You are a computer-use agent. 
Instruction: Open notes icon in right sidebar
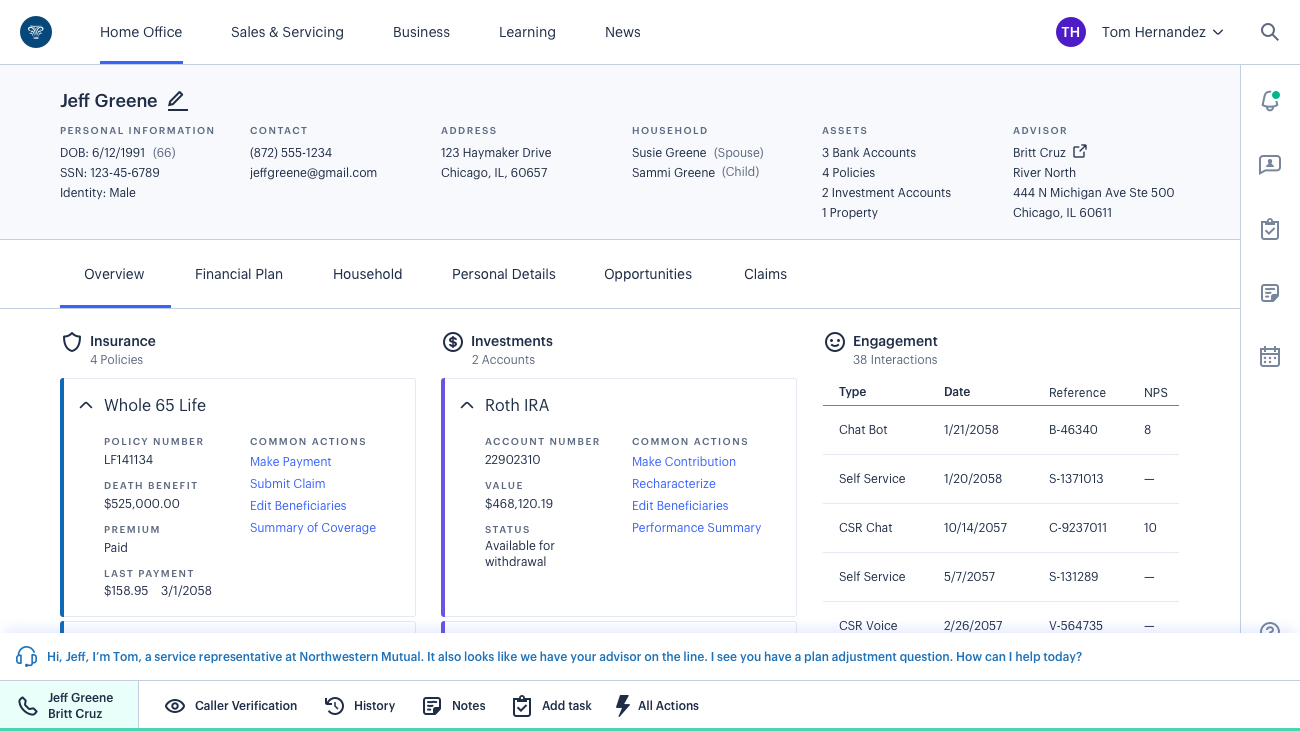point(1270,293)
